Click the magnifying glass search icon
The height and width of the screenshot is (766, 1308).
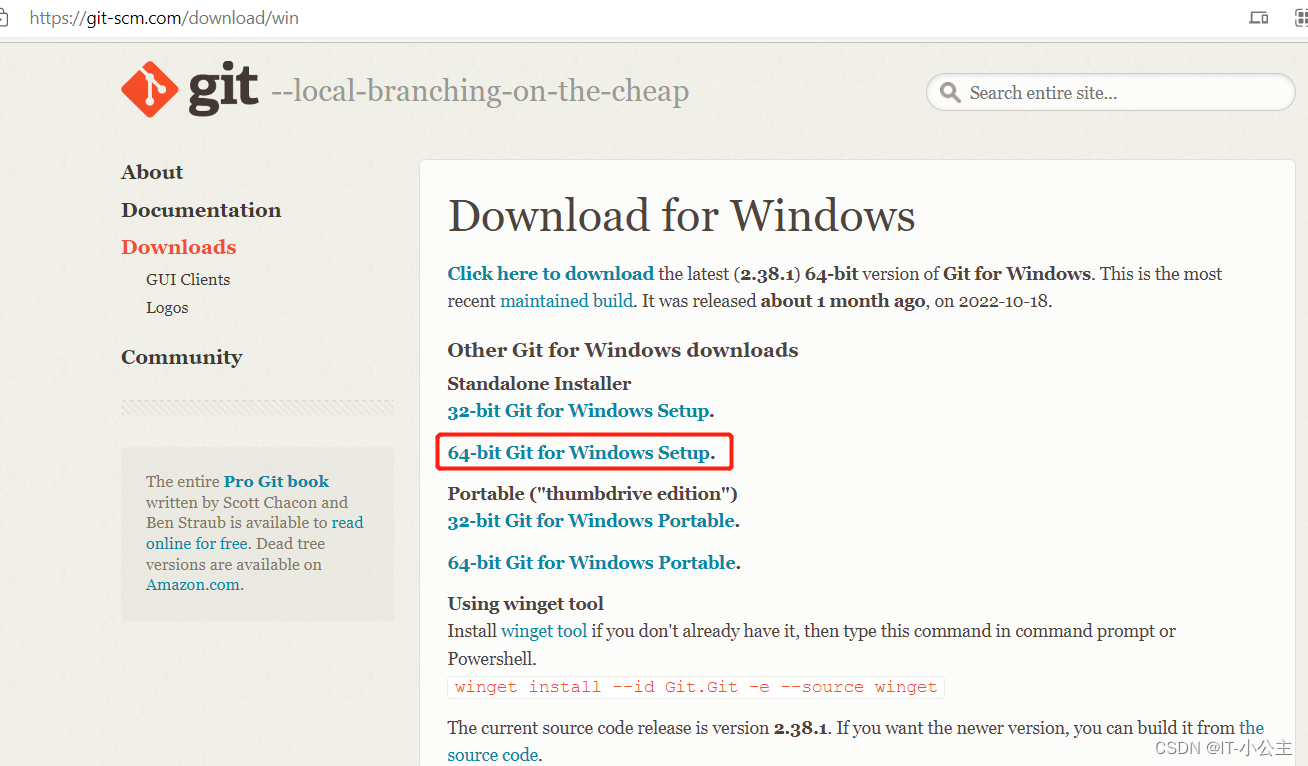[x=950, y=92]
